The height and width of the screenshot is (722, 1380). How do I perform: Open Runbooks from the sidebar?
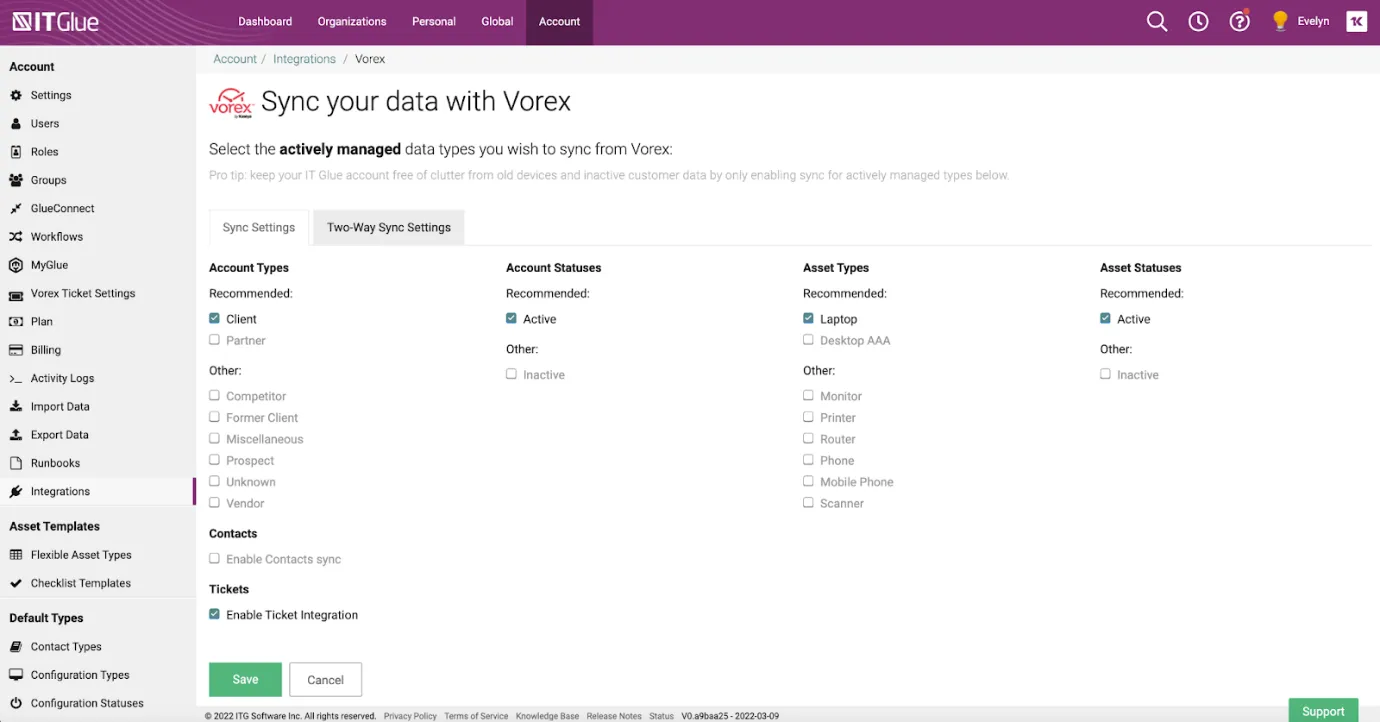click(55, 464)
